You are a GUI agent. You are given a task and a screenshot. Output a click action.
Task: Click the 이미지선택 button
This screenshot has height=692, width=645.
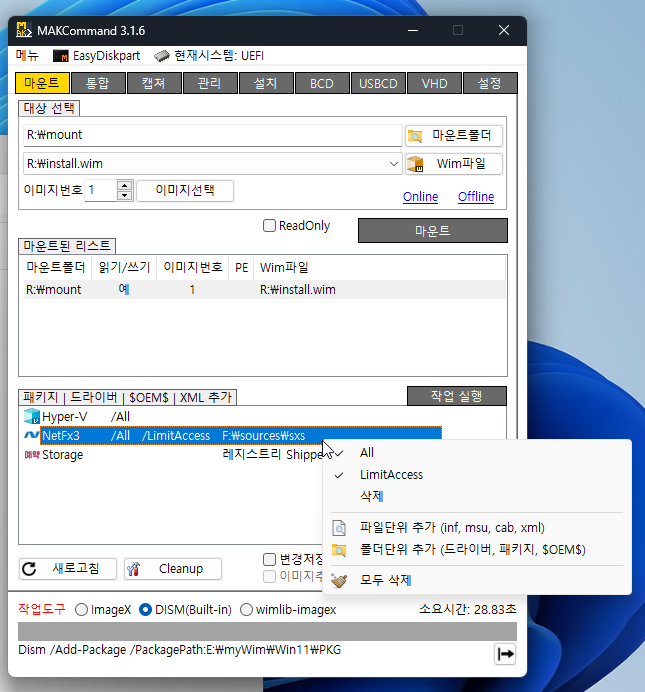[185, 191]
